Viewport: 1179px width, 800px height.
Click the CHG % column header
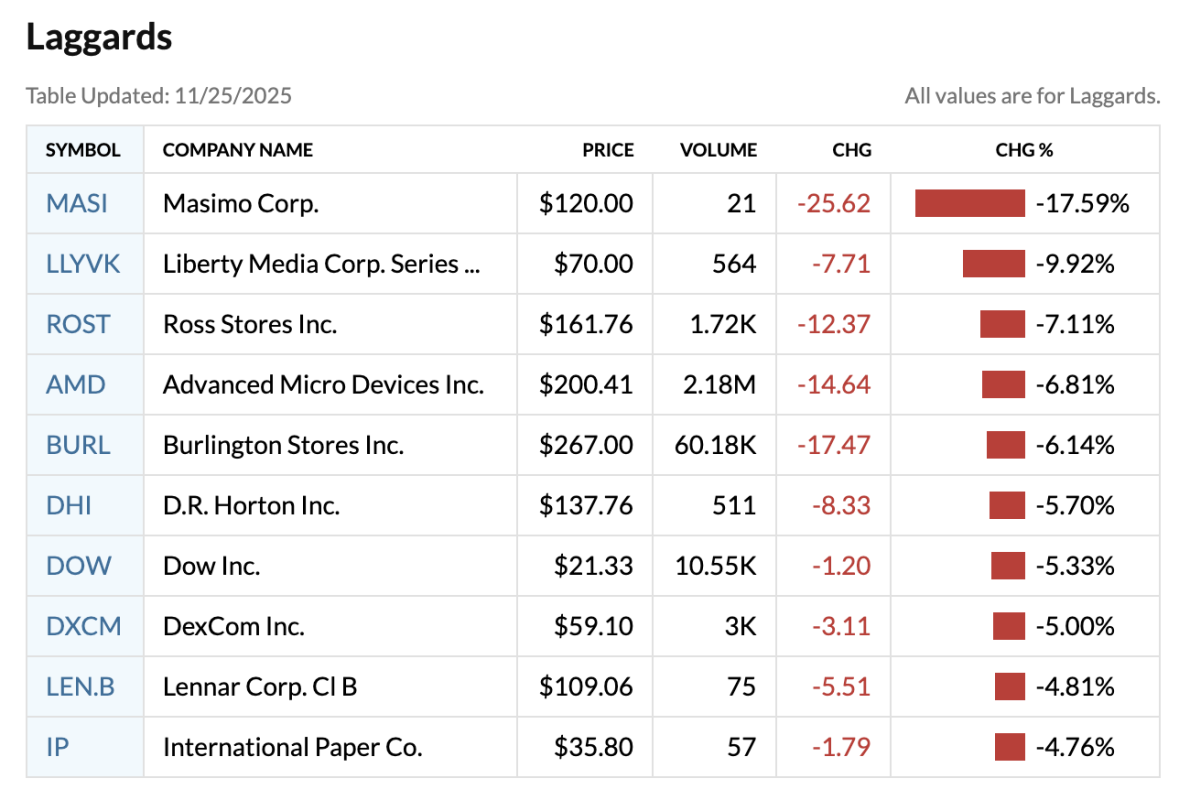click(x=1024, y=150)
